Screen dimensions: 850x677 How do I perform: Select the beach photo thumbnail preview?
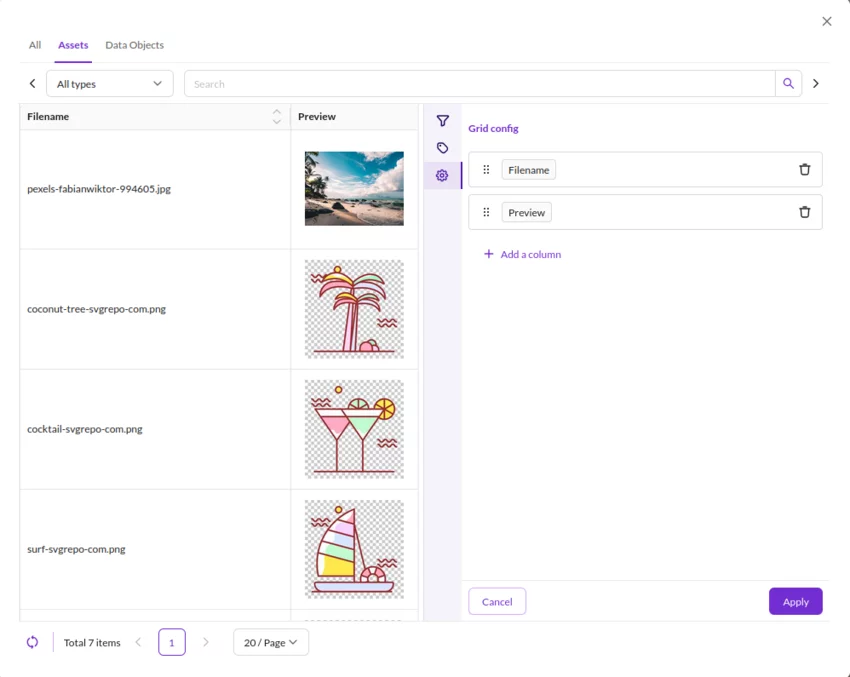point(354,189)
